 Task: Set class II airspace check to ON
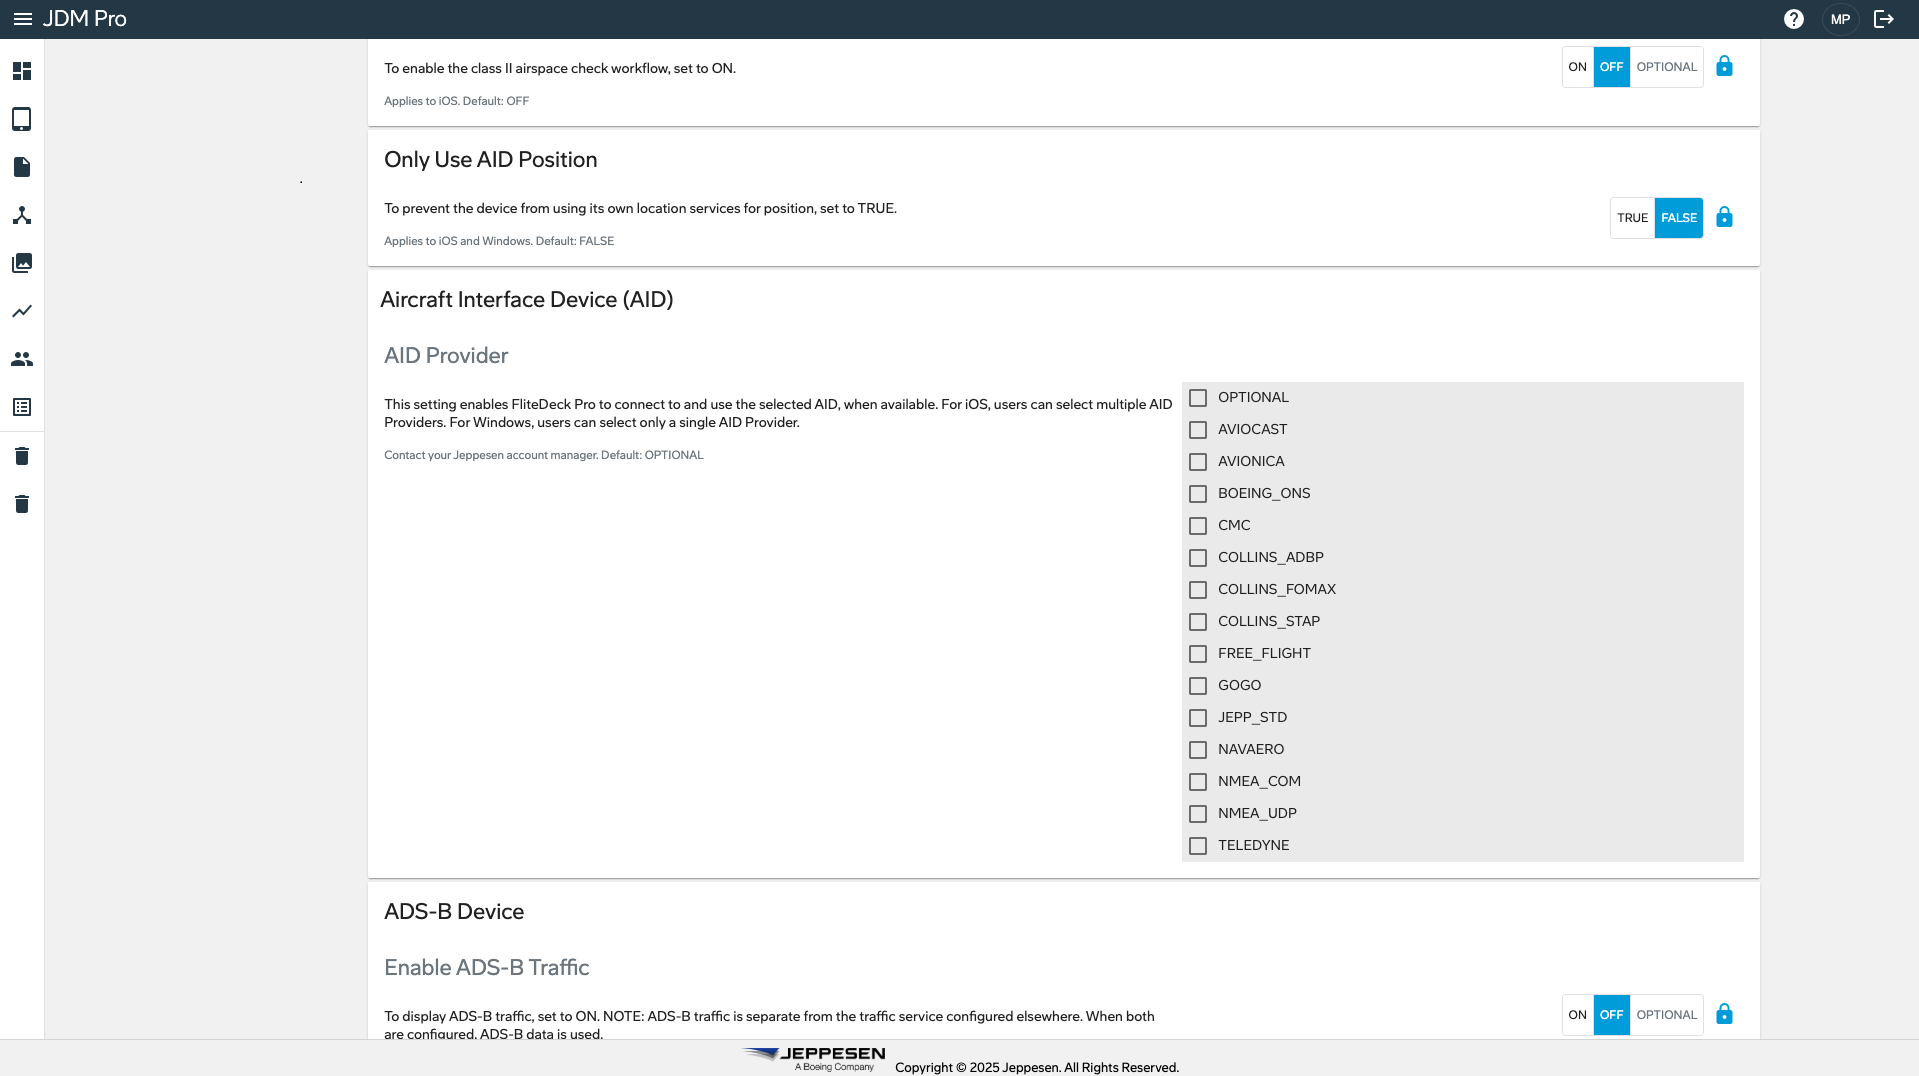point(1578,67)
